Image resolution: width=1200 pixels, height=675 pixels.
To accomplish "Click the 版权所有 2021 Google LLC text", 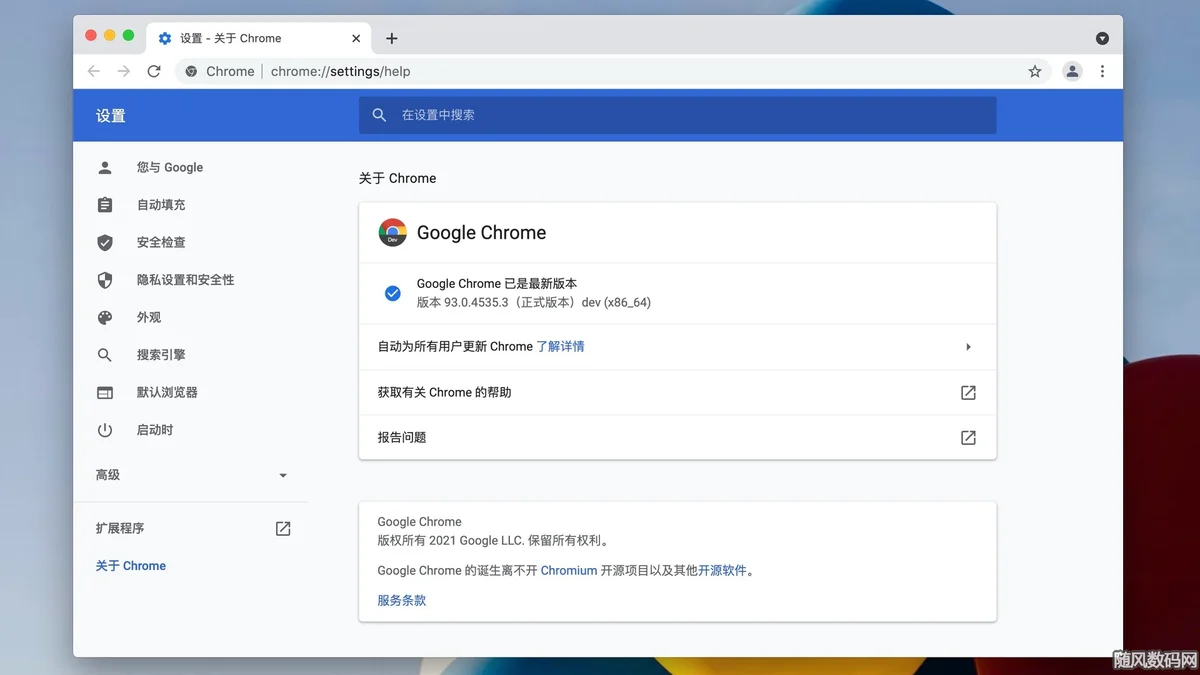I will tap(493, 541).
